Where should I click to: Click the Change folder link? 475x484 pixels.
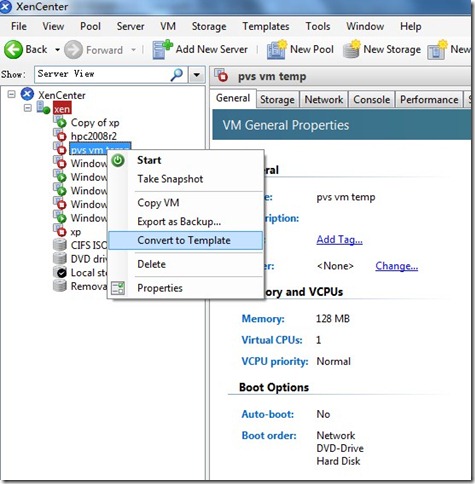click(x=396, y=266)
